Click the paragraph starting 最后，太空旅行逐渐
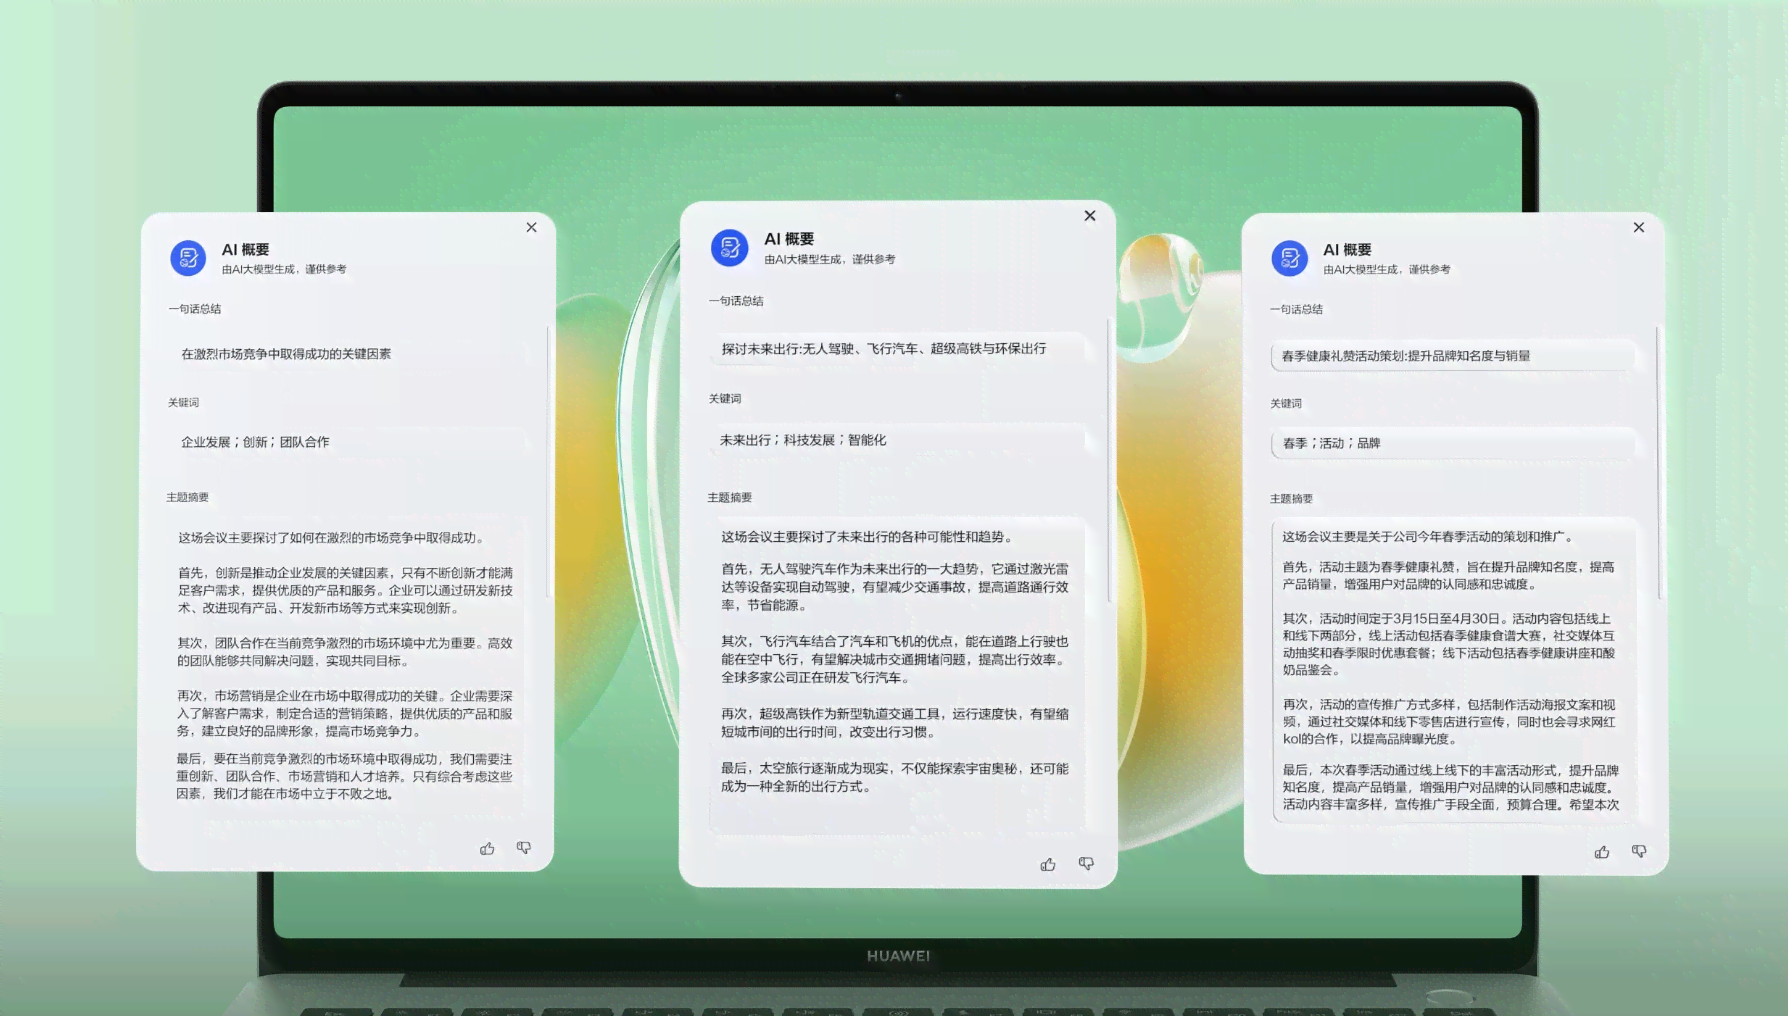 [895, 777]
